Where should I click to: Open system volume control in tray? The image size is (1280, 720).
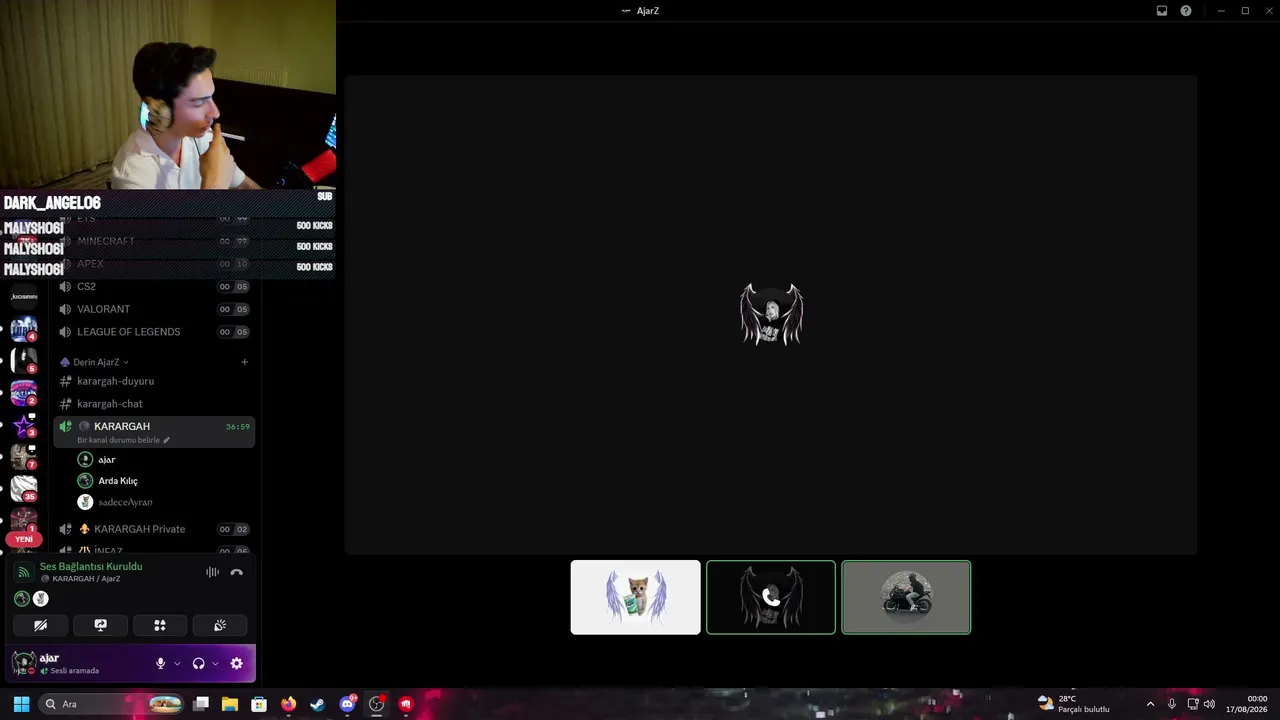pos(1209,704)
